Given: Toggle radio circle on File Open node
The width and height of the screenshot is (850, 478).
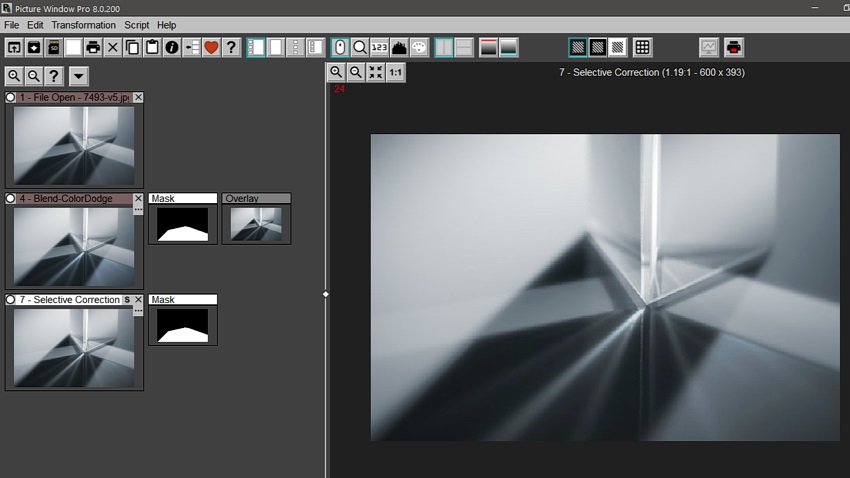Looking at the screenshot, I should [10, 97].
